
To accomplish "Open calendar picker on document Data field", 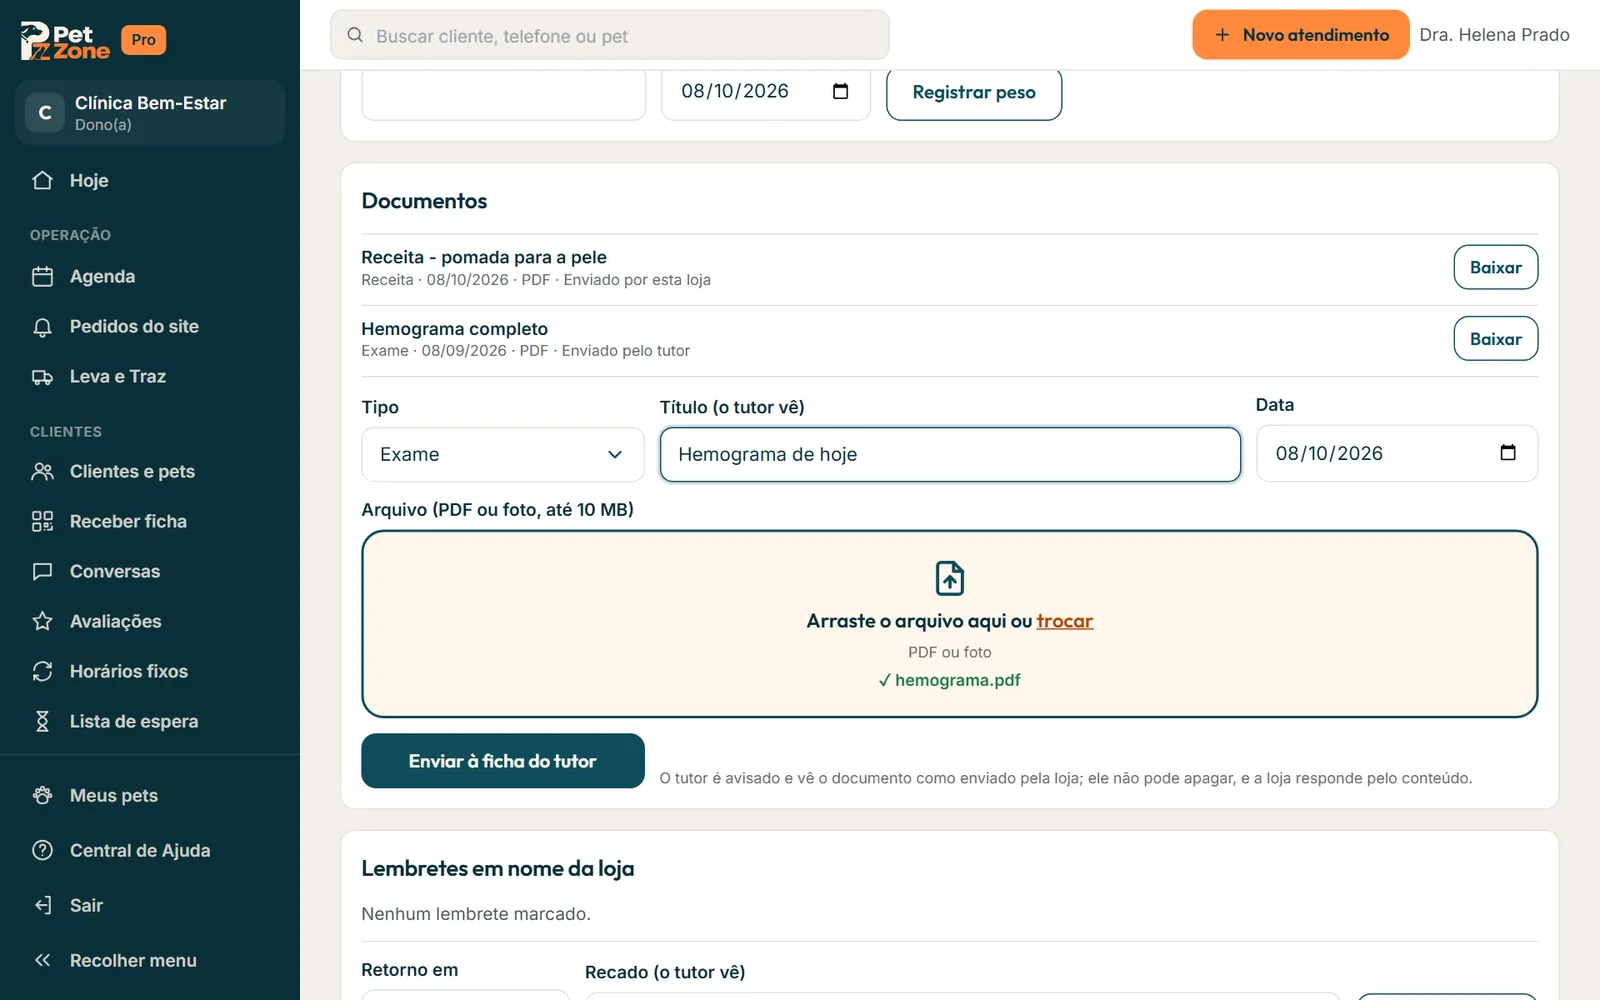I will coord(1508,453).
